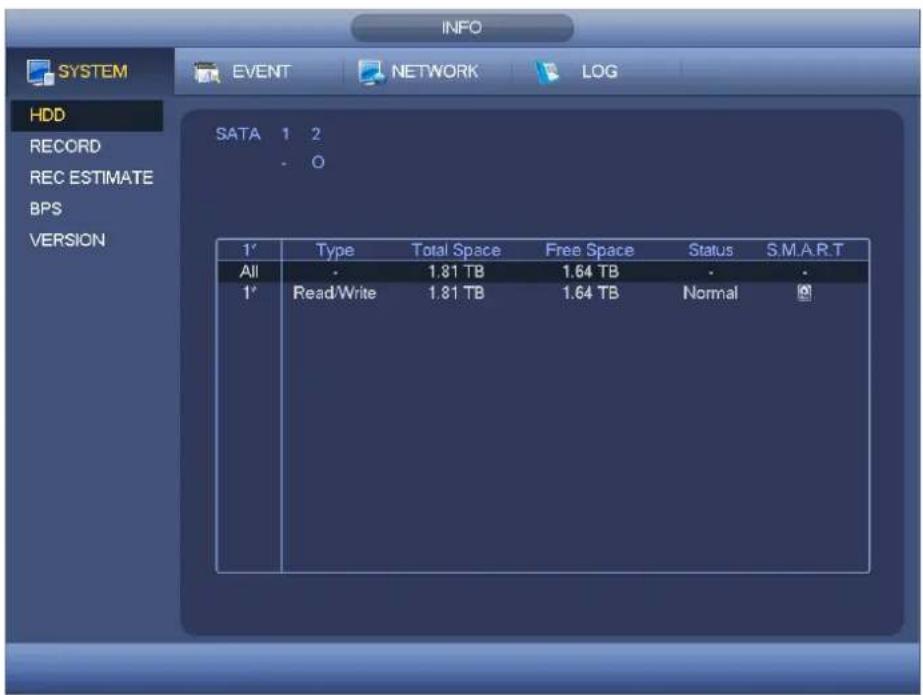This screenshot has width=923, height=695.
Task: Click the S.M.A.R.T column header
Action: [x=805, y=250]
